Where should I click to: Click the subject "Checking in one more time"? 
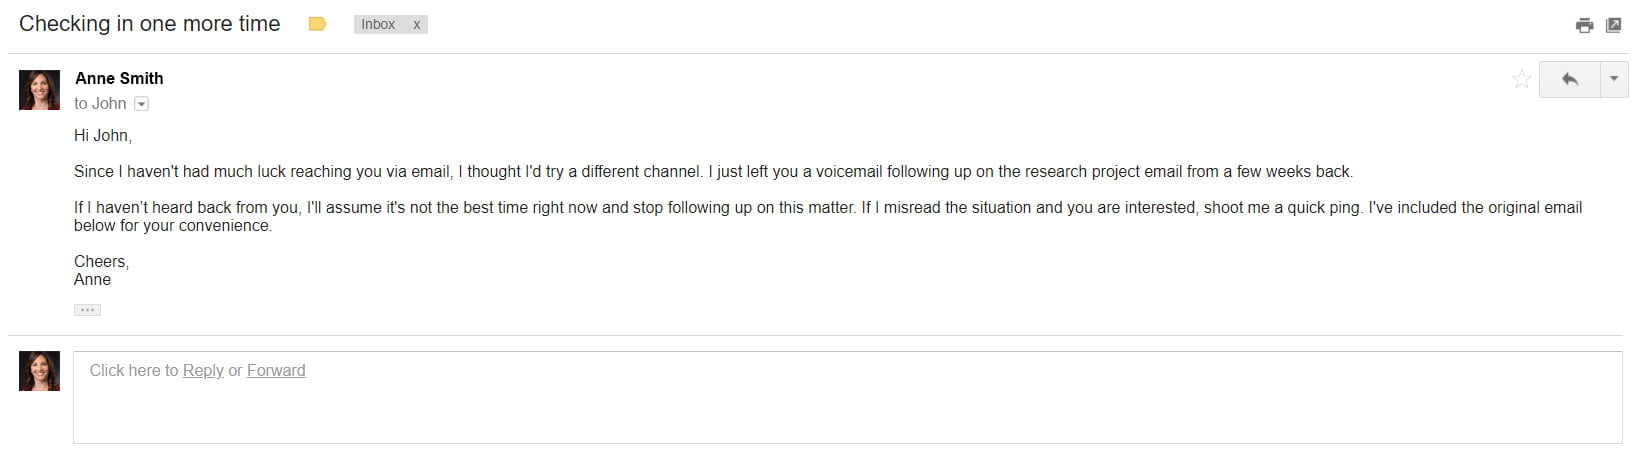[x=150, y=24]
